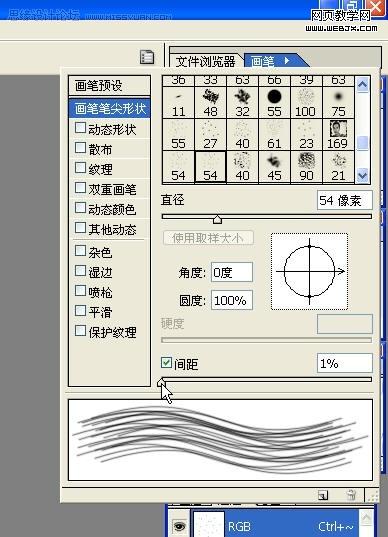This screenshot has width=388, height=537.
Task: Click the 使用取样大小 button
Action: [x=208, y=238]
